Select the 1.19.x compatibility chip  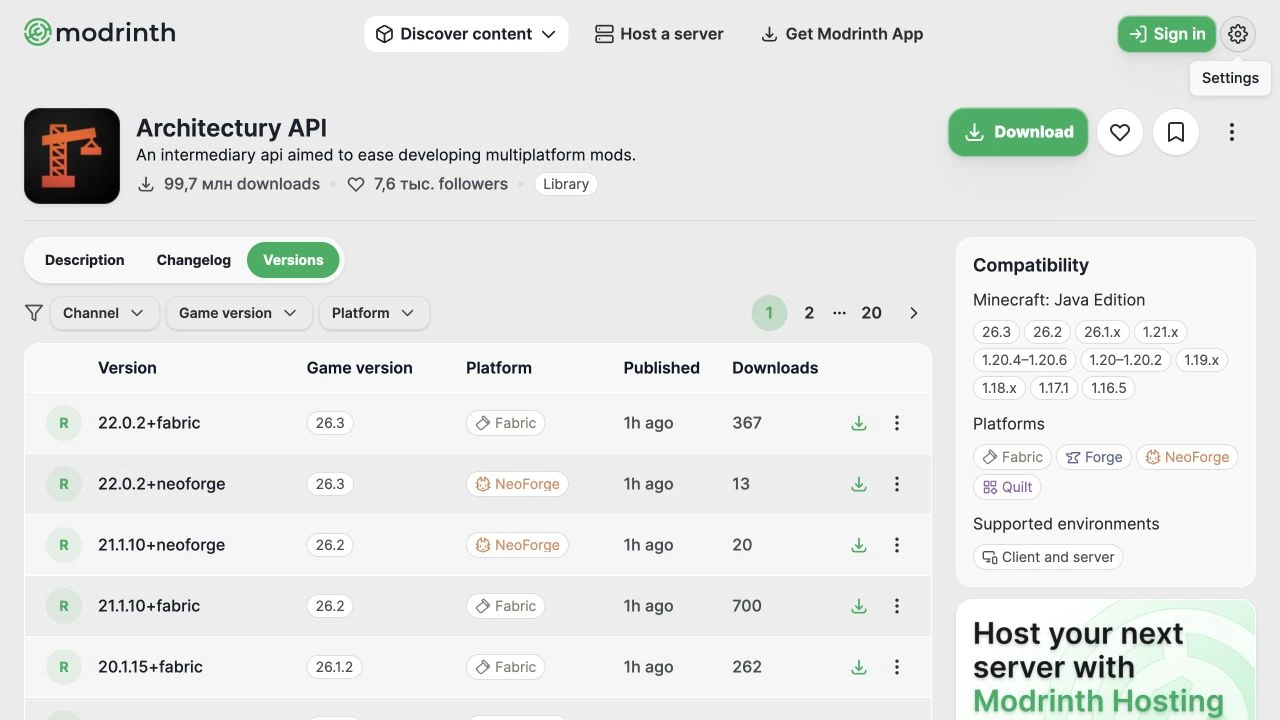(1202, 360)
